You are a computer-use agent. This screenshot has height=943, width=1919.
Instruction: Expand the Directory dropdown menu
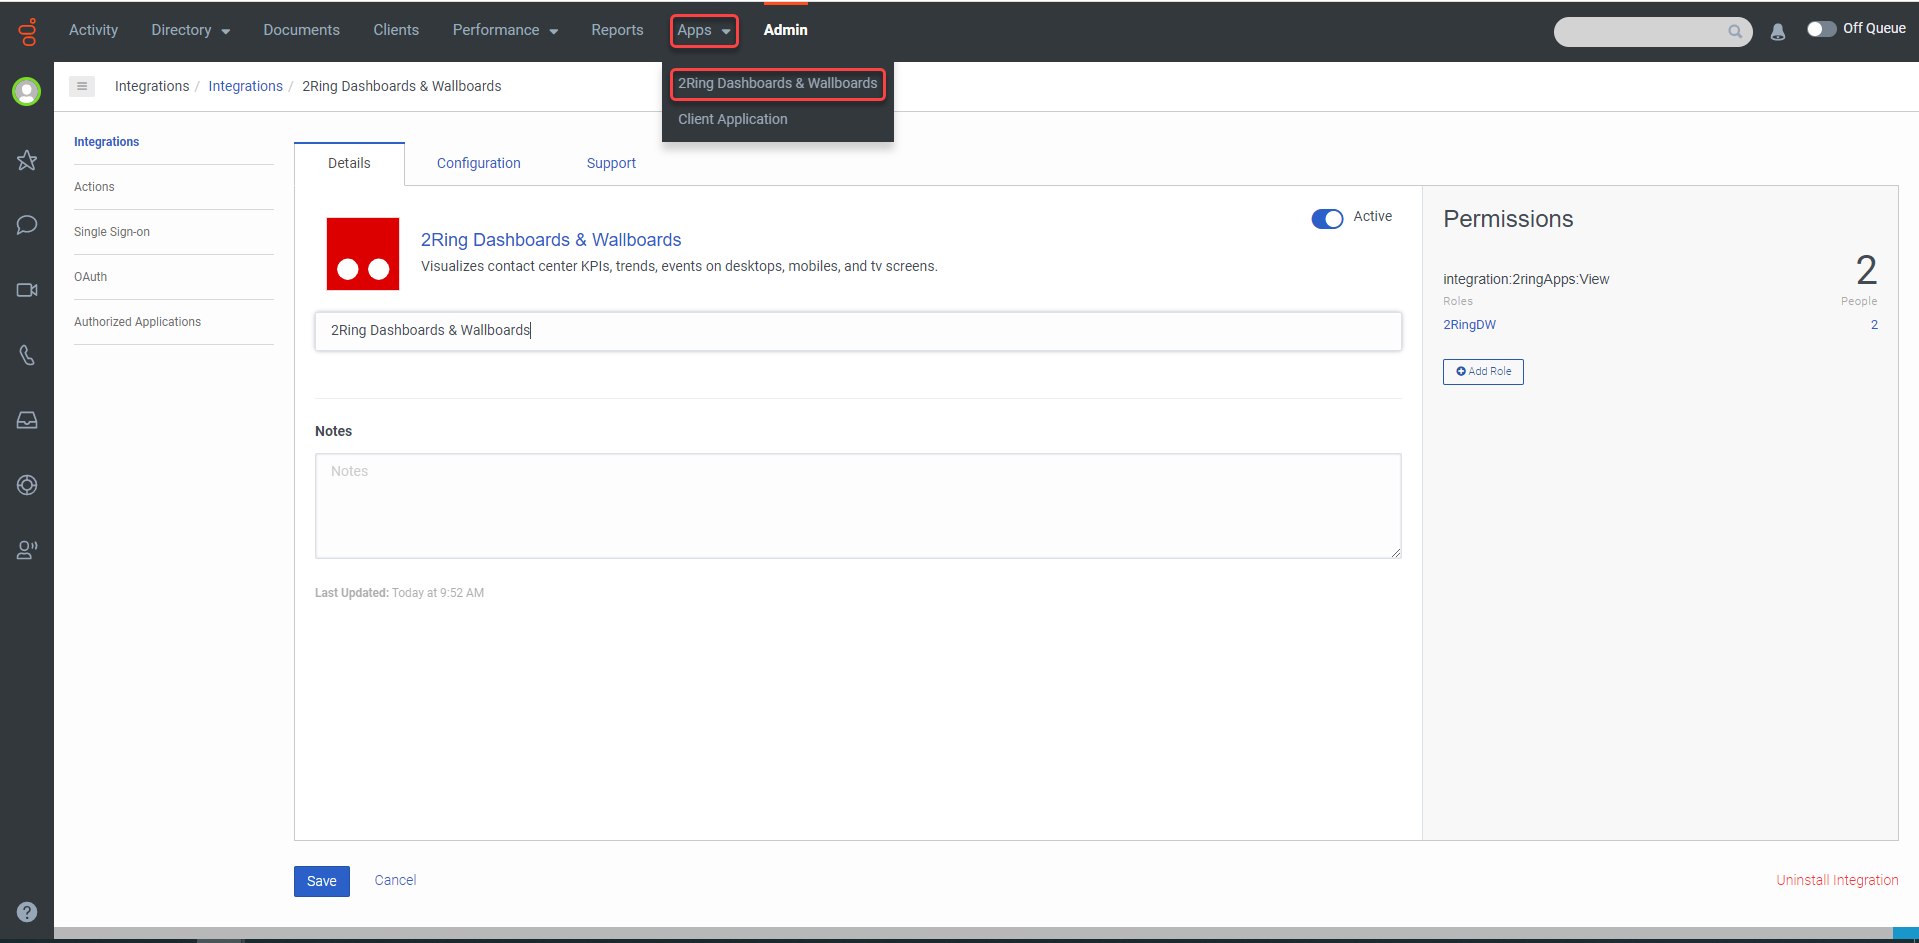pos(190,30)
